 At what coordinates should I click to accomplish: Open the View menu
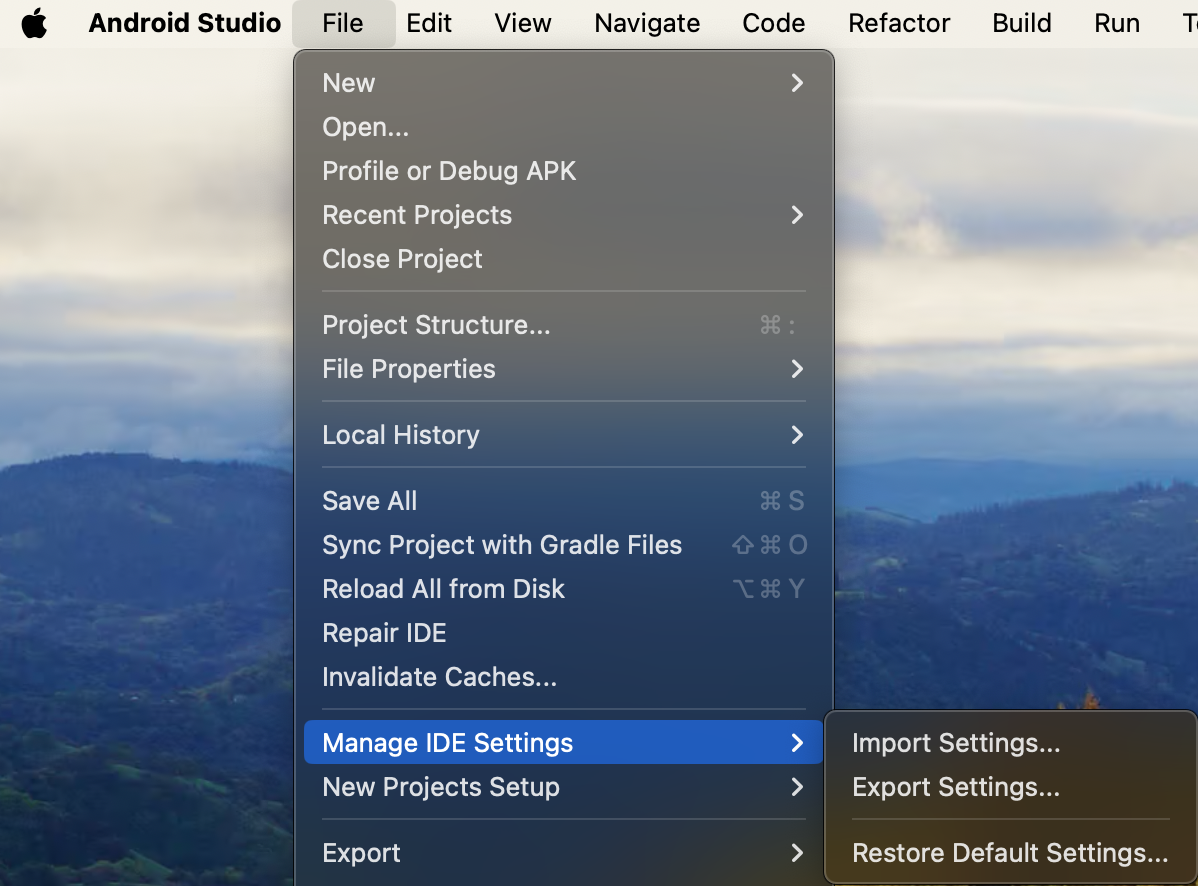click(523, 23)
